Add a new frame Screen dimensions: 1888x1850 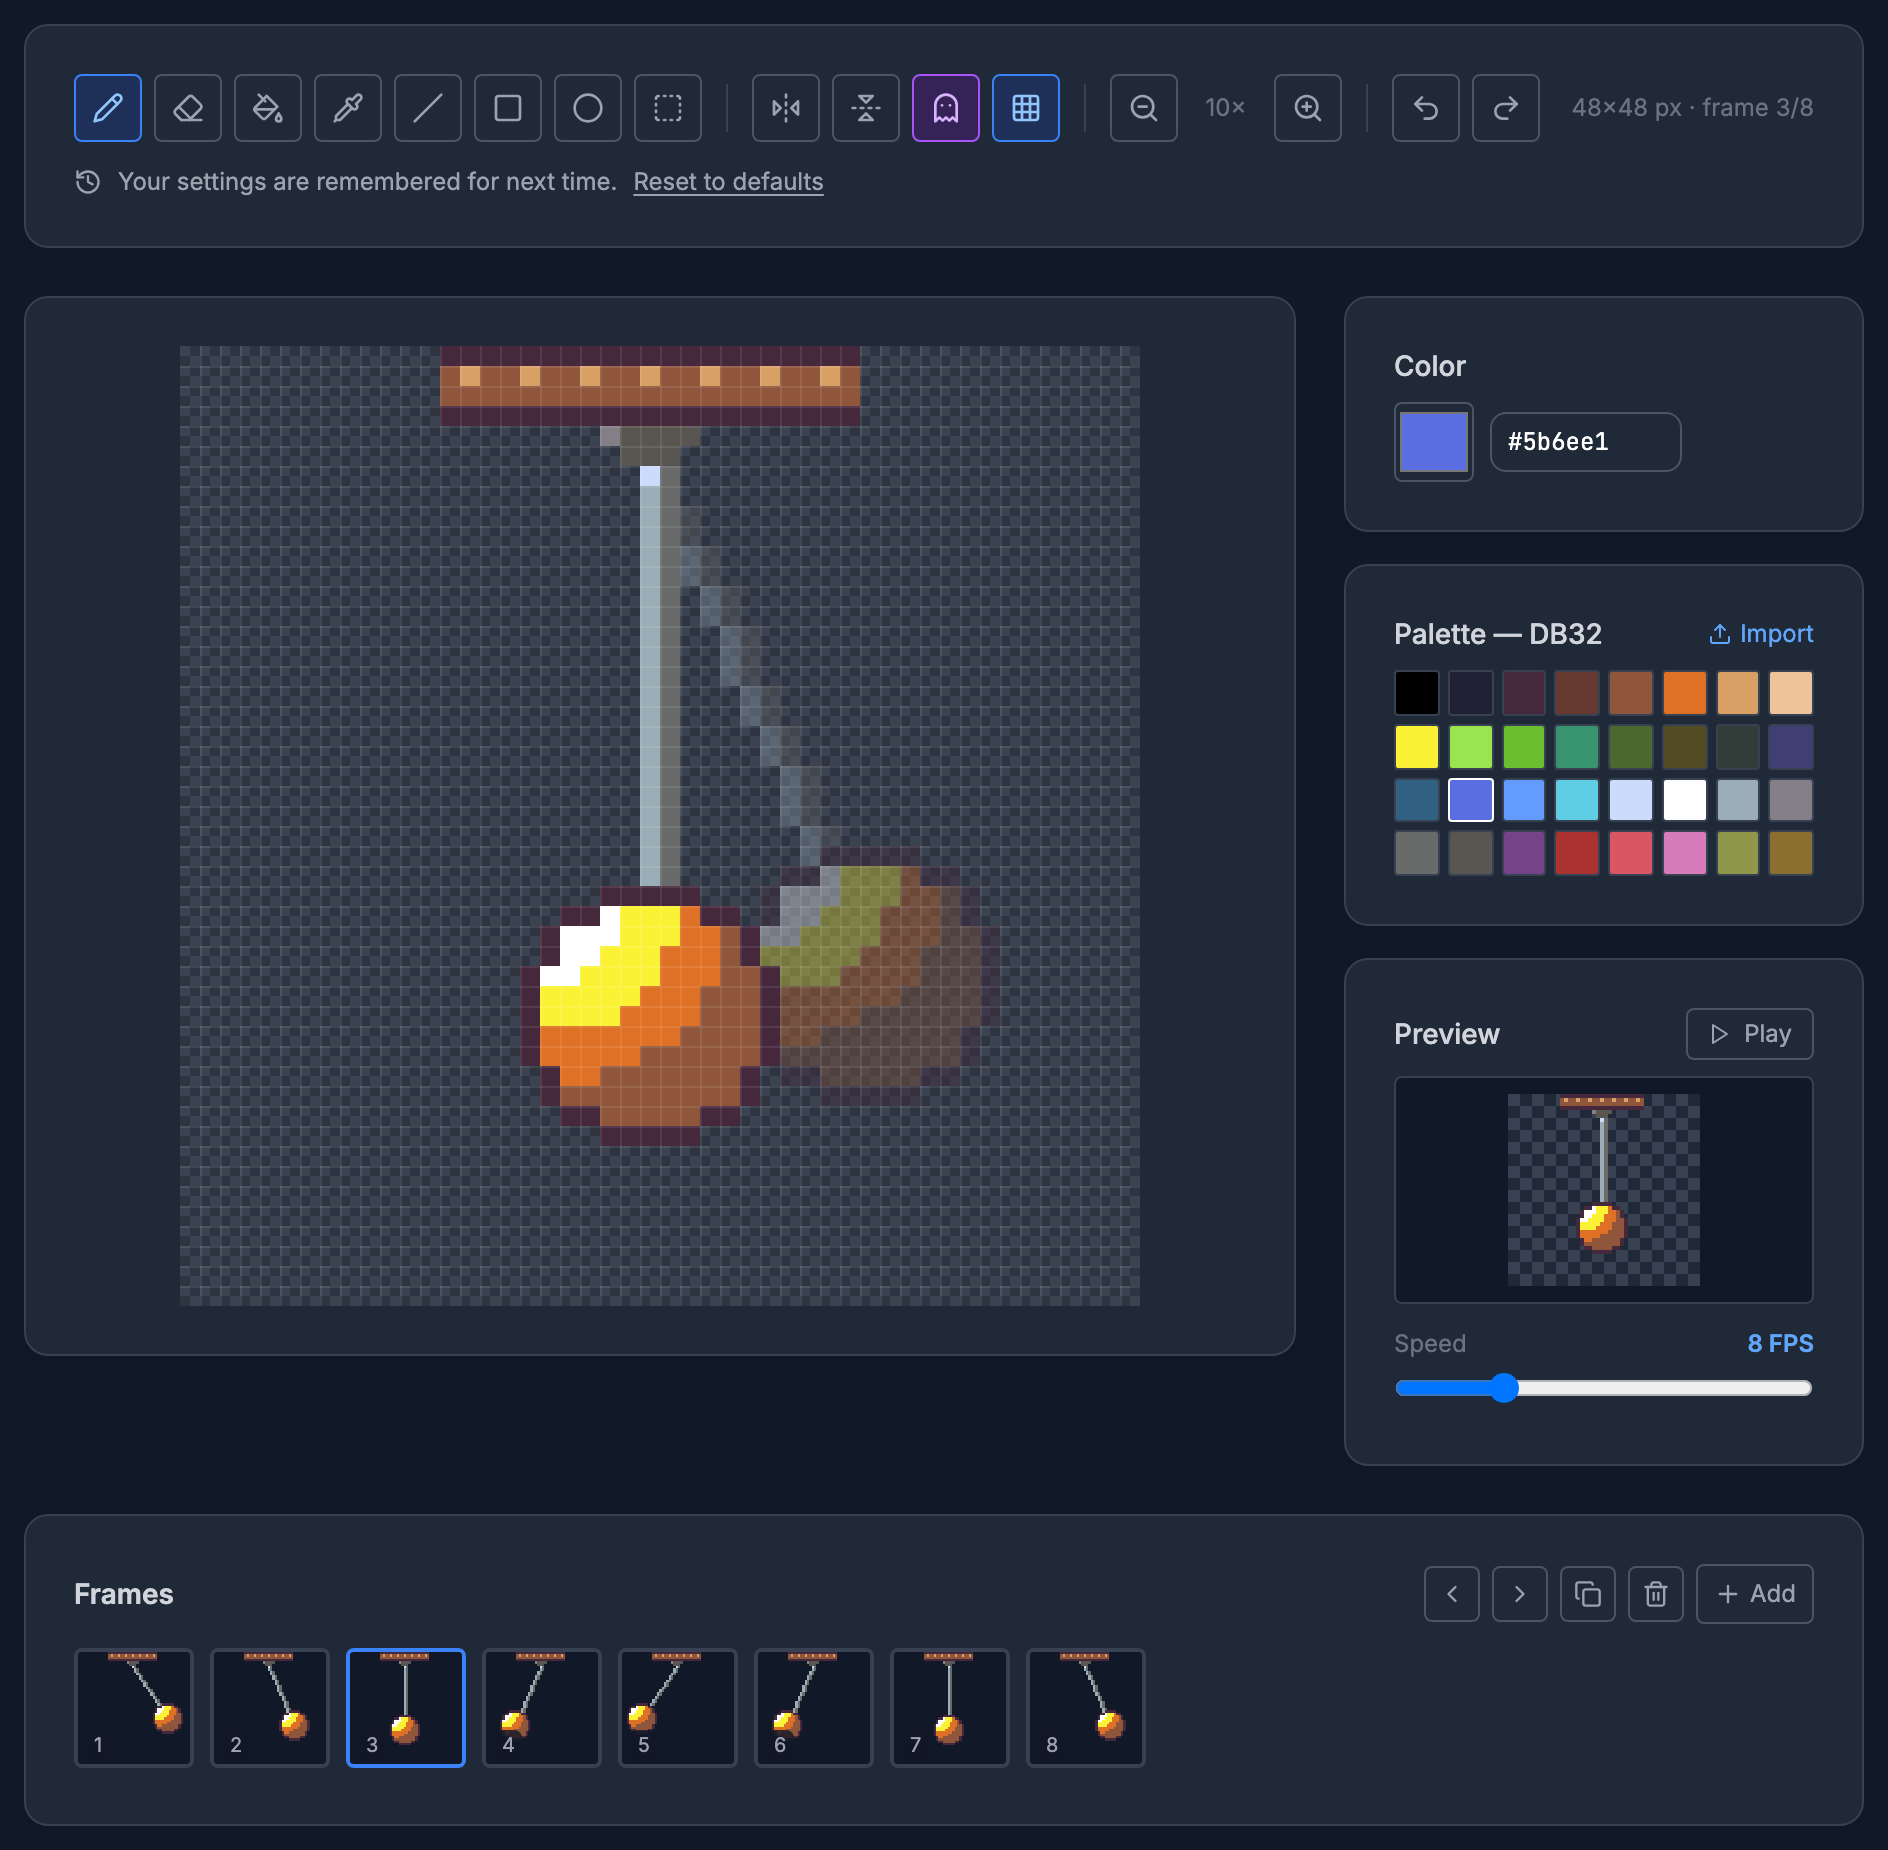1755,1594
